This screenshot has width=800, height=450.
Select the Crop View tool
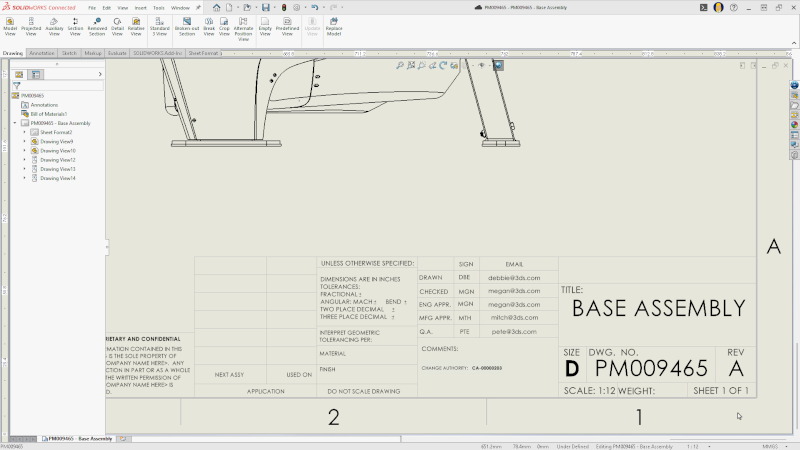tap(224, 24)
